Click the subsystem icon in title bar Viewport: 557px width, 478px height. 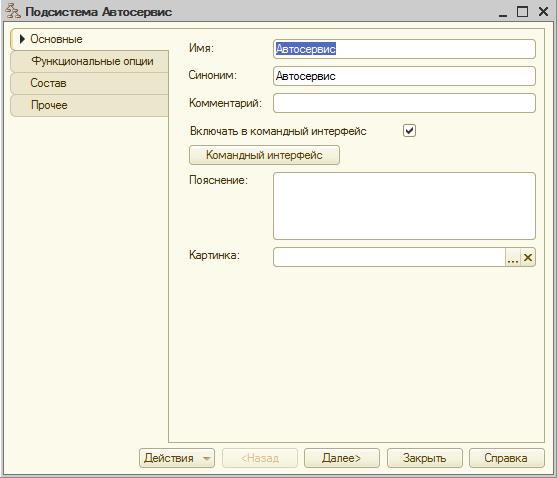point(13,11)
